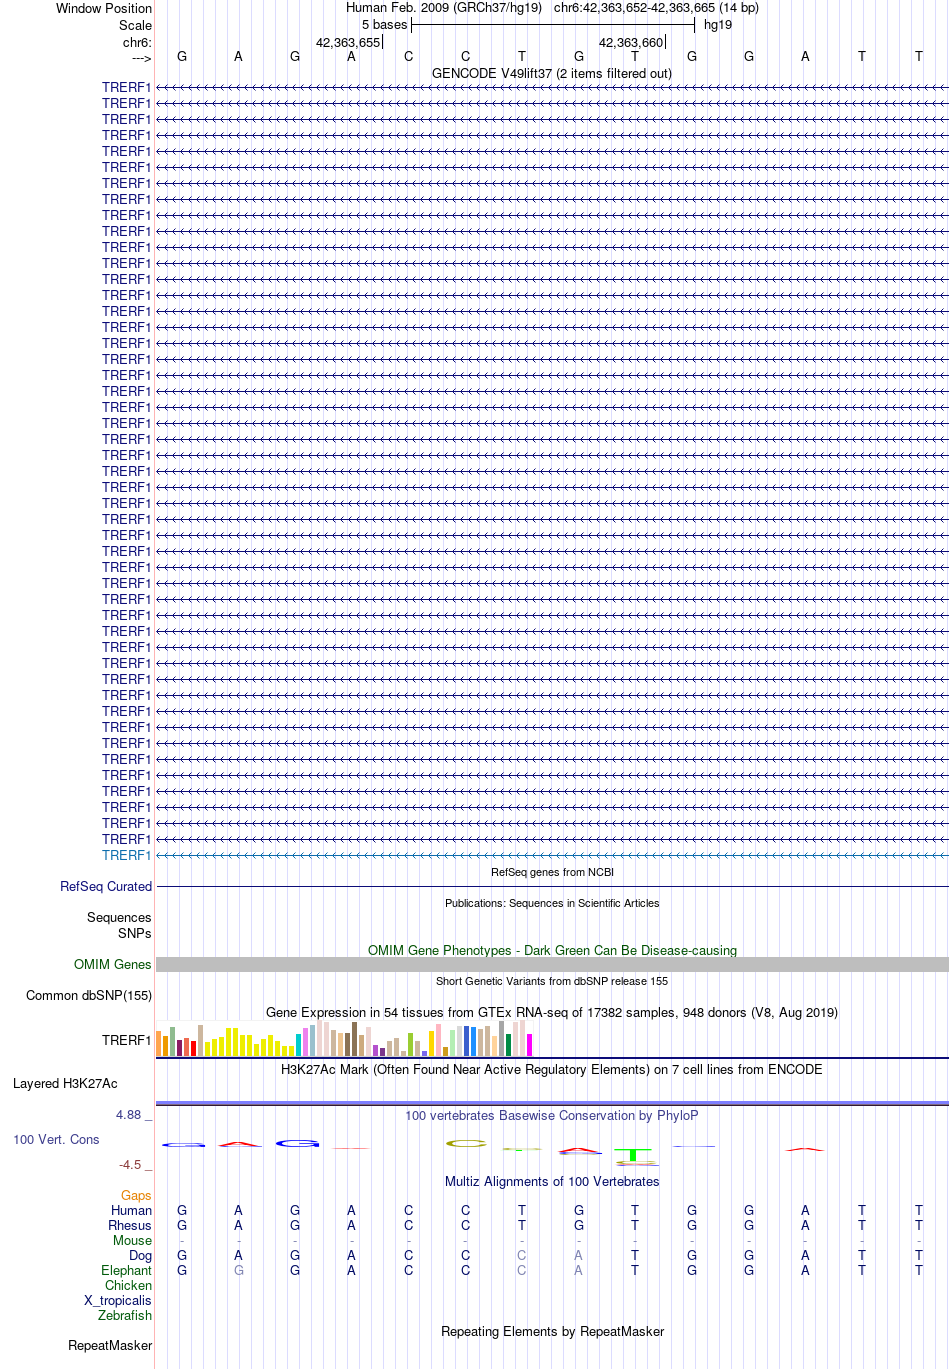Screen dimensions: 950x1369
Task: Click the 42,363,655 coordinate marker
Action: (348, 43)
